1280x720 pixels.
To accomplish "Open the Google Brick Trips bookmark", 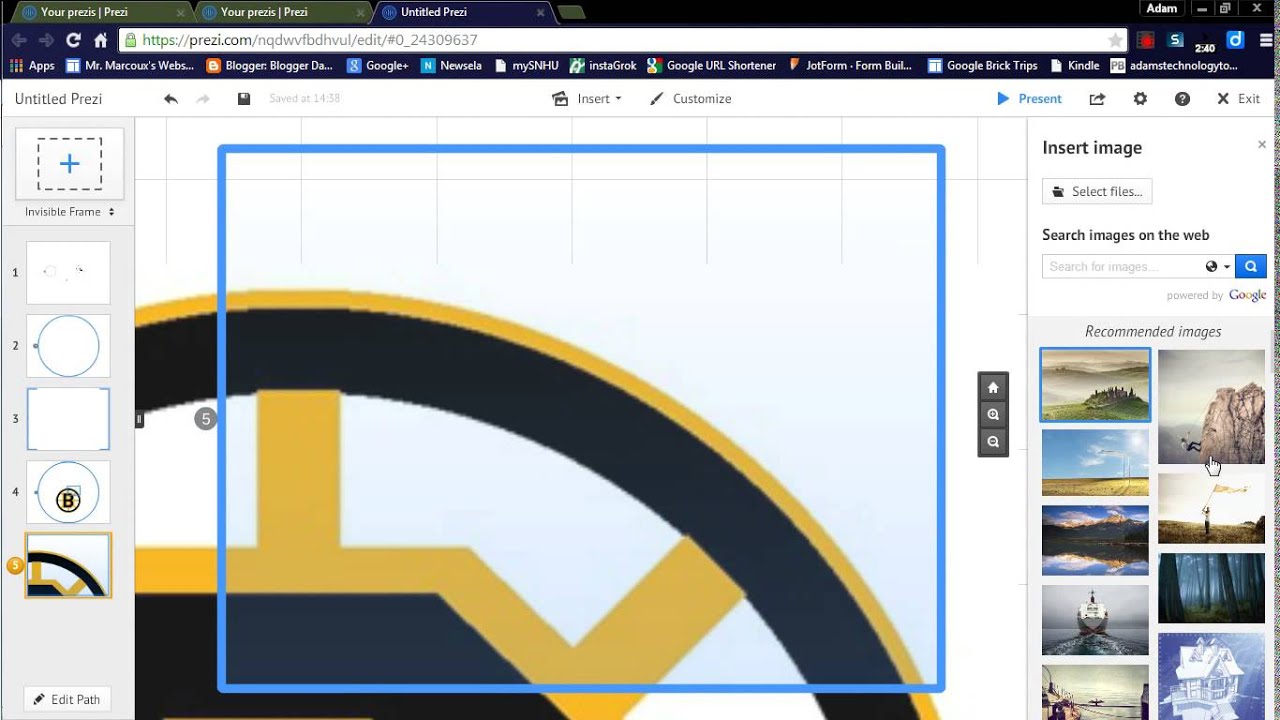I will click(983, 66).
